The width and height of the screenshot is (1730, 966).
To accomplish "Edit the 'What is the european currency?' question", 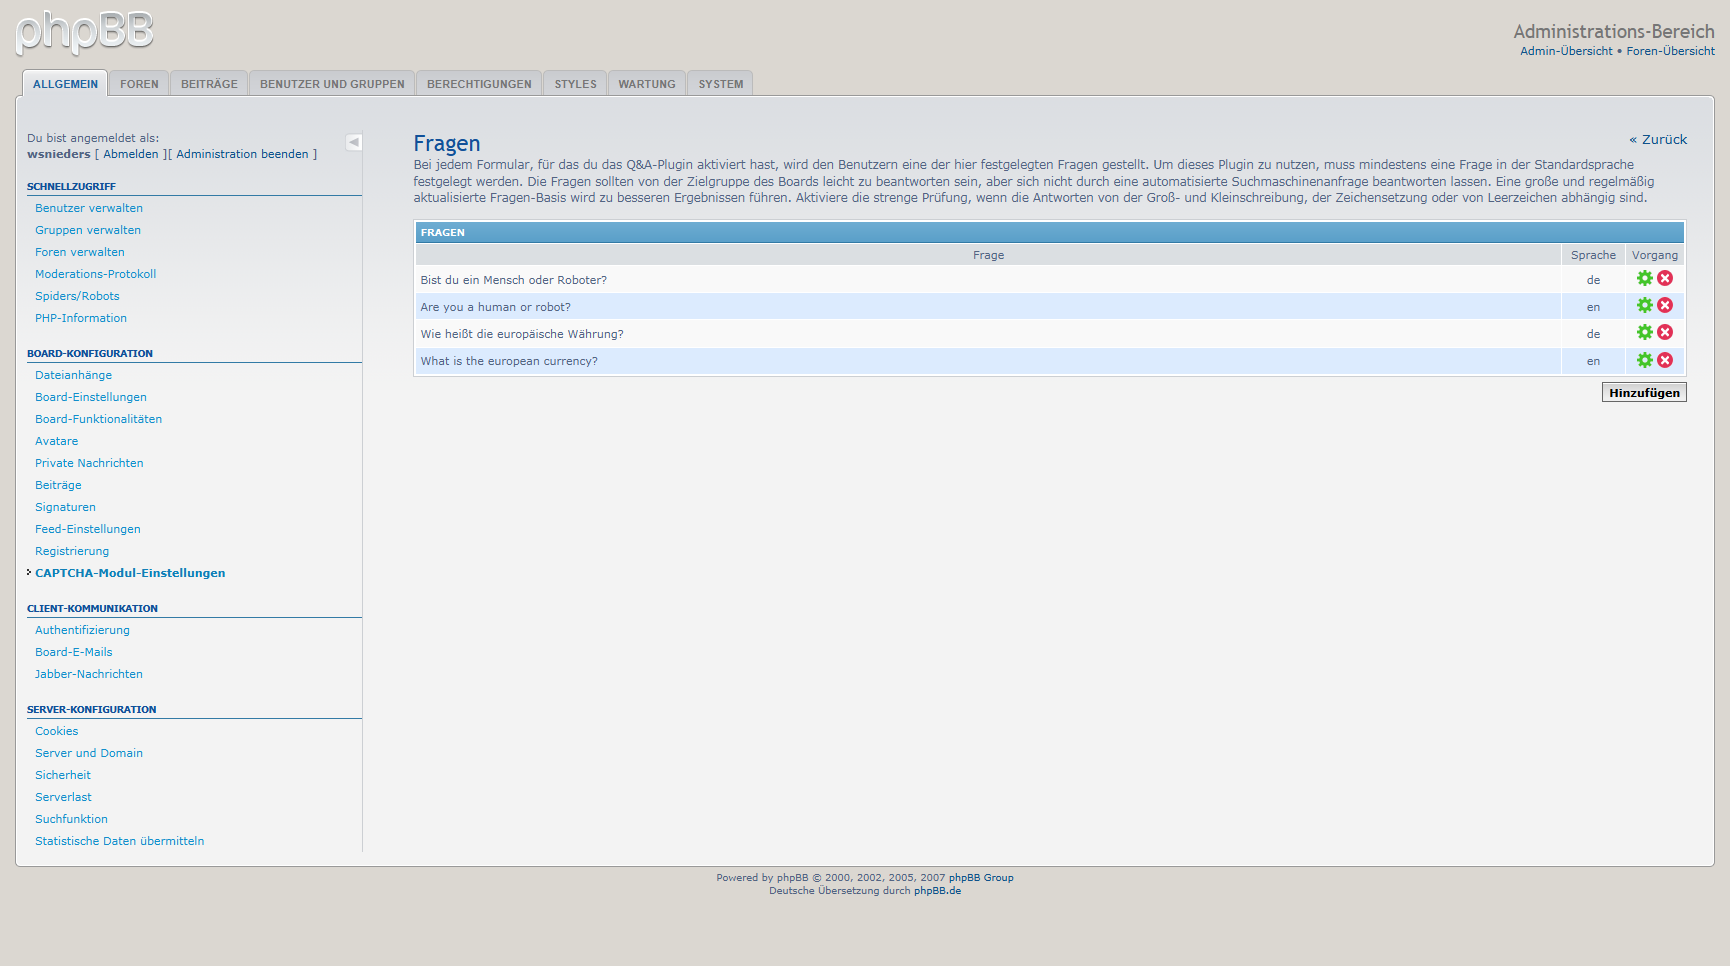I will [x=1644, y=360].
